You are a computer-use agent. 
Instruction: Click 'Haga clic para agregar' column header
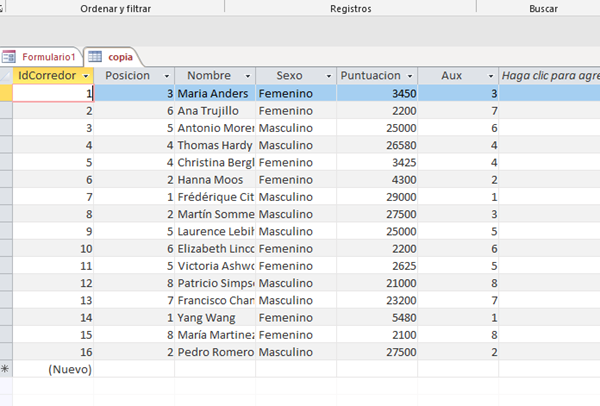click(x=549, y=76)
